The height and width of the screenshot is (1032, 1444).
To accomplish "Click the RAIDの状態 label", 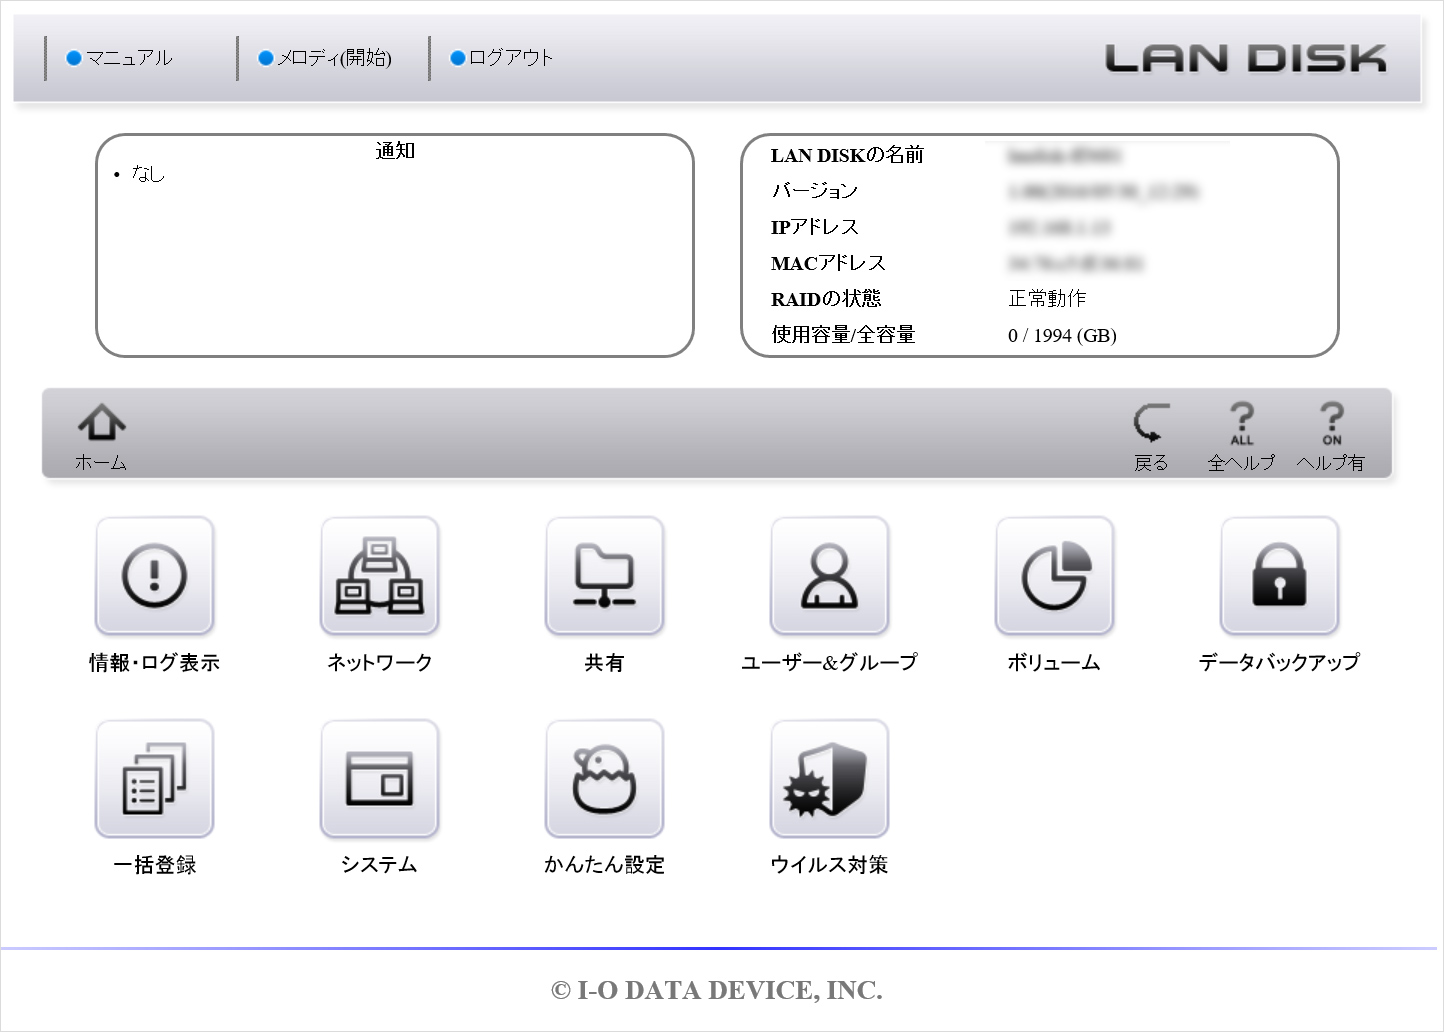I will coord(826,299).
